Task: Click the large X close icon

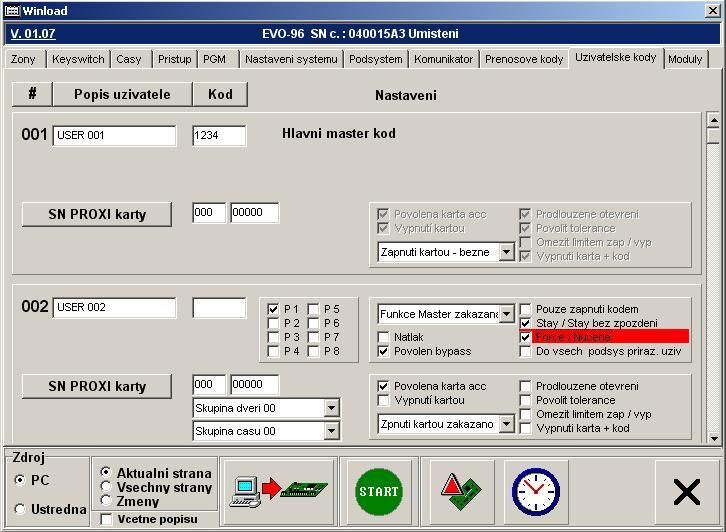Action: [686, 491]
